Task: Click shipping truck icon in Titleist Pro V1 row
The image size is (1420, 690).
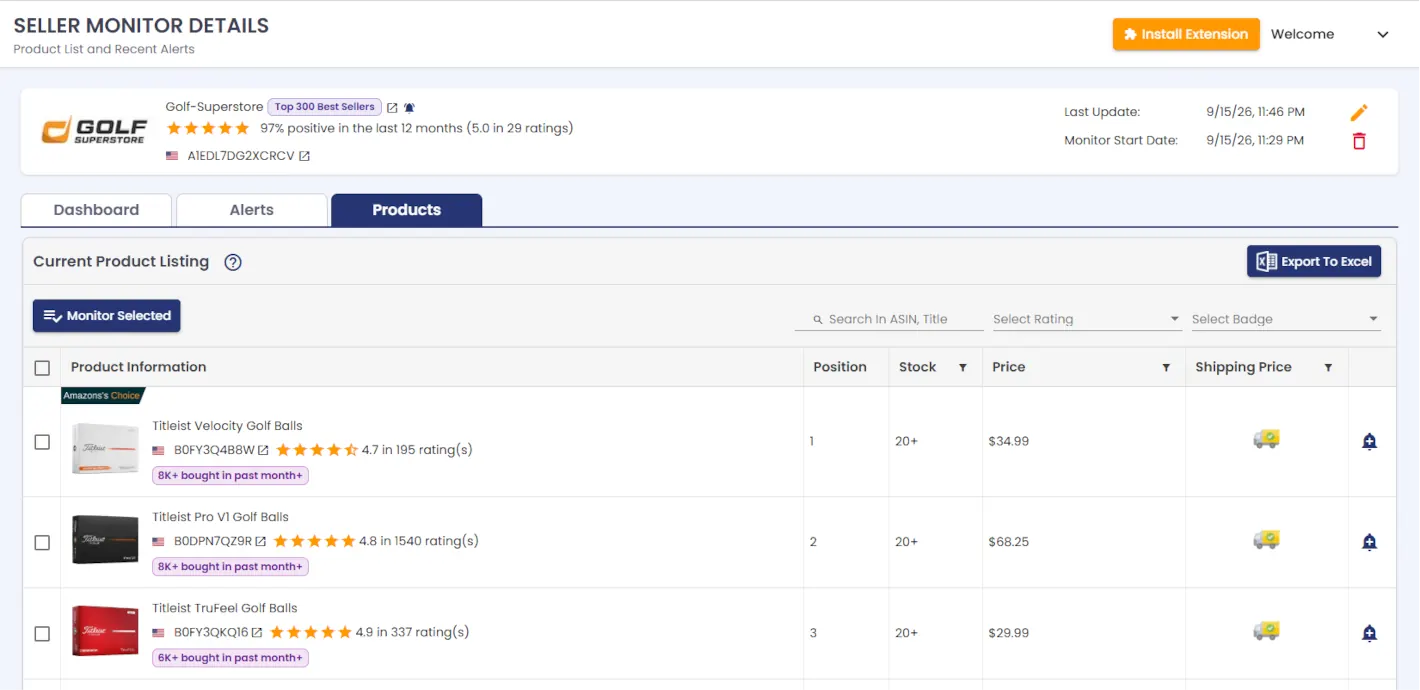Action: click(1266, 540)
